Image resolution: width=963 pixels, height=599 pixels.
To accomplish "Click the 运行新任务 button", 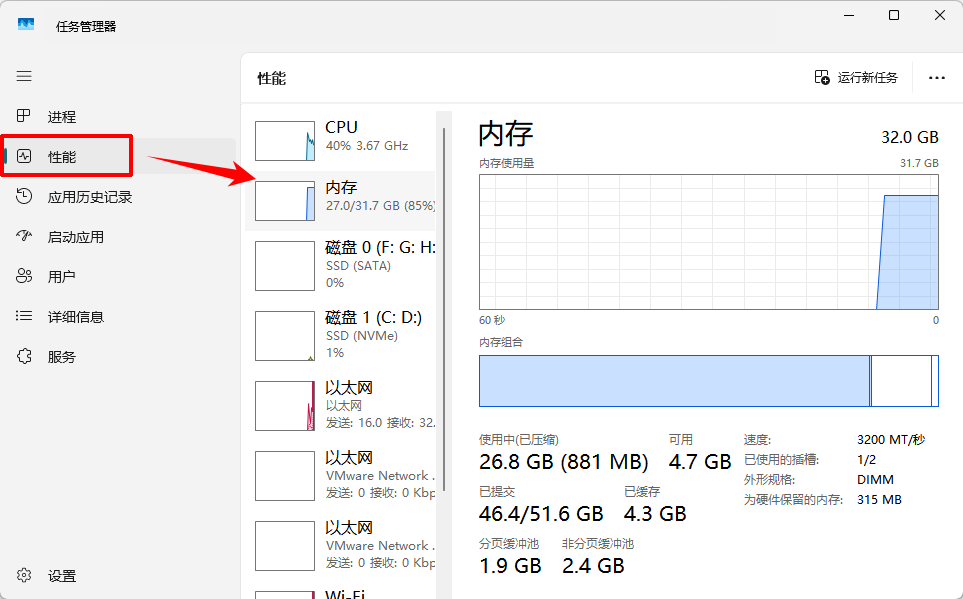I will [x=856, y=77].
